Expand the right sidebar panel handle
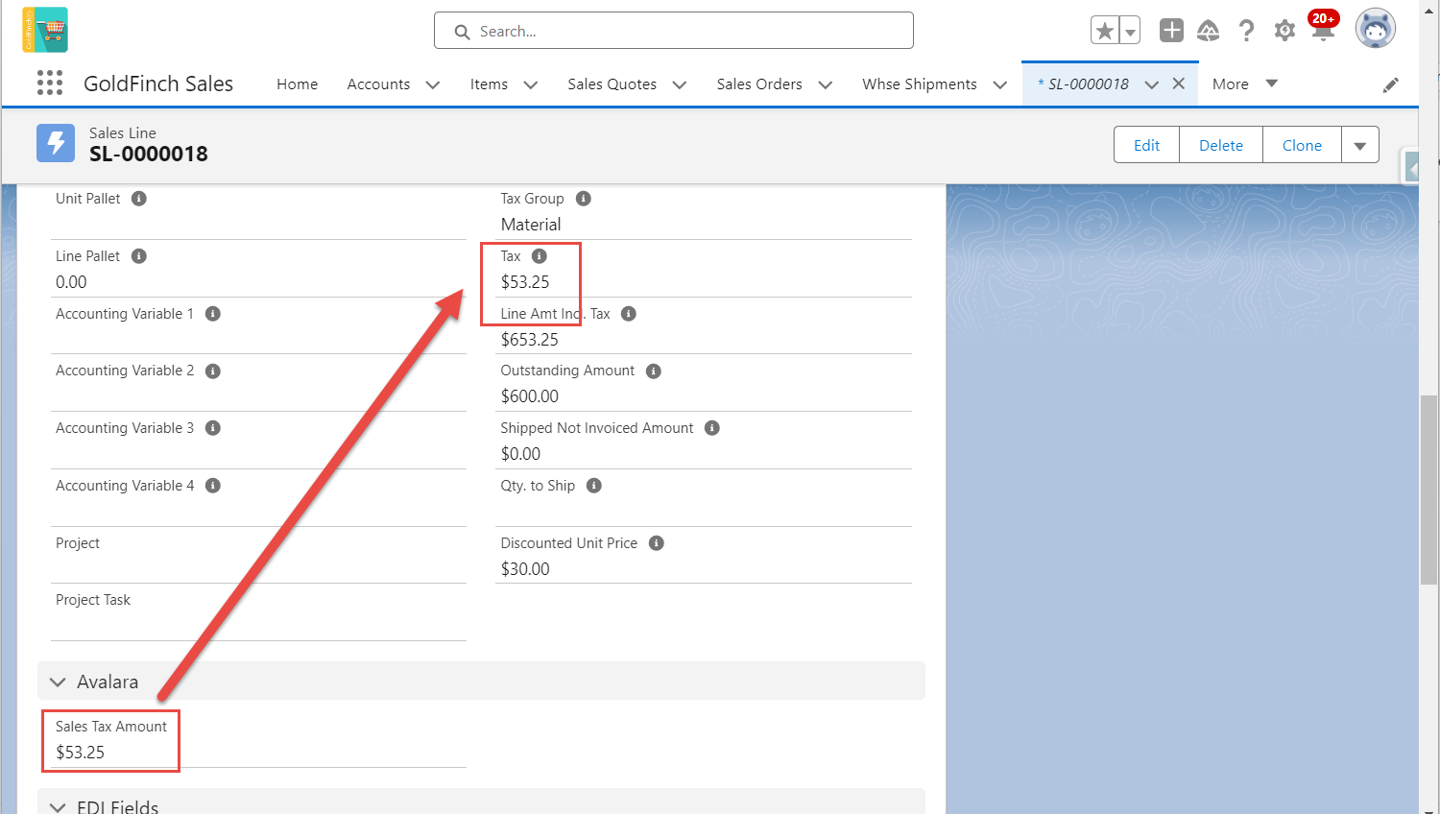Viewport: 1440px width, 814px height. [1413, 168]
